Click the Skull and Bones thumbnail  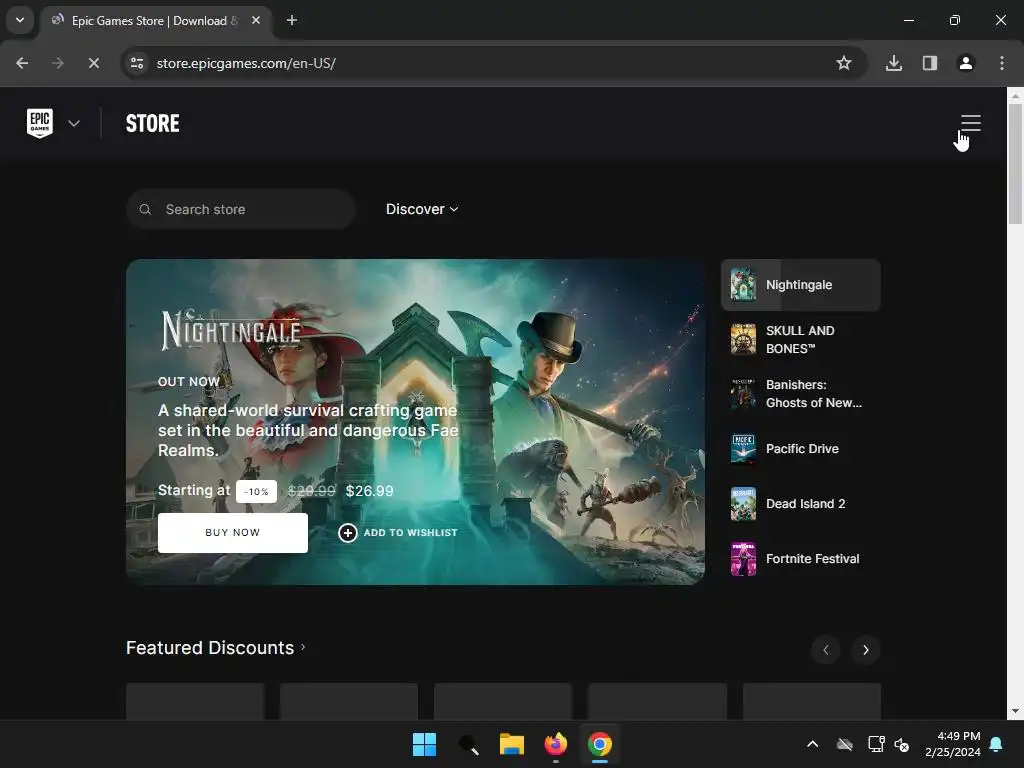point(743,340)
